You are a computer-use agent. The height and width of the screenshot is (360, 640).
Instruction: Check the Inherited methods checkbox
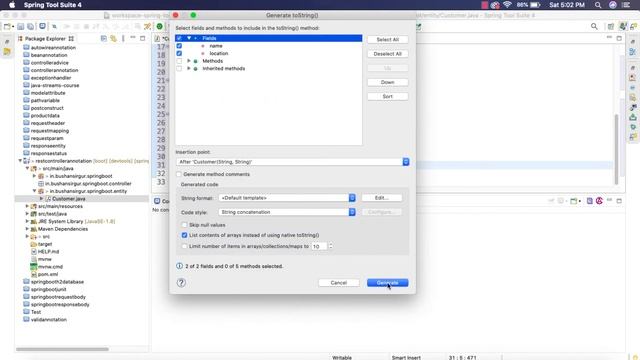tap(179, 69)
